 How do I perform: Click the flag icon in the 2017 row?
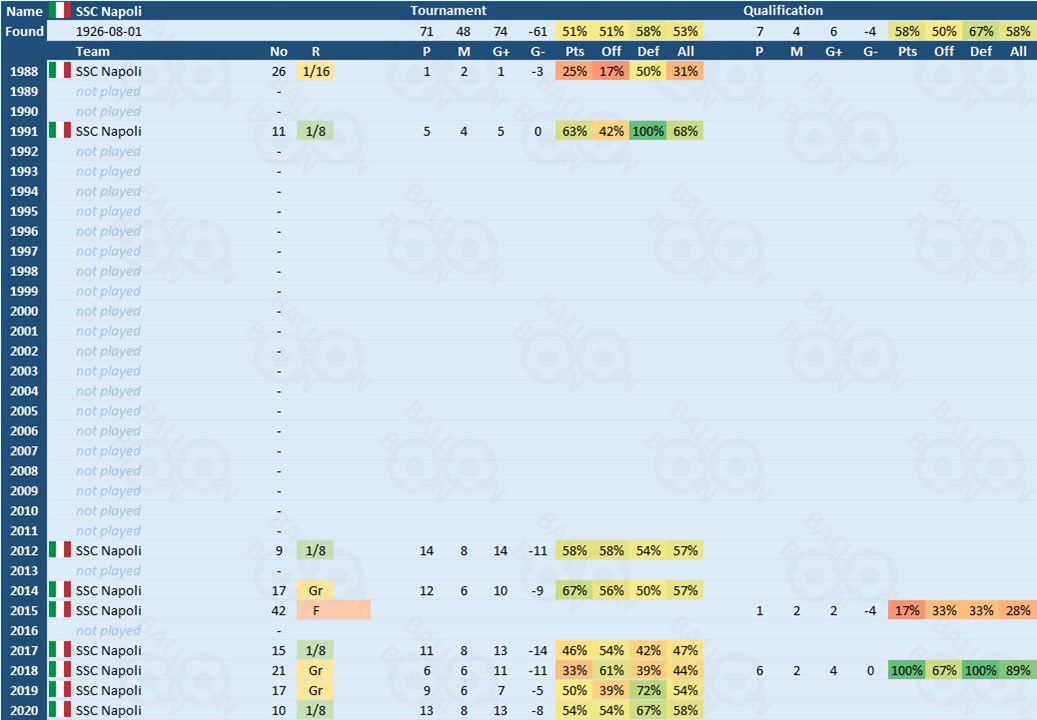[60, 651]
